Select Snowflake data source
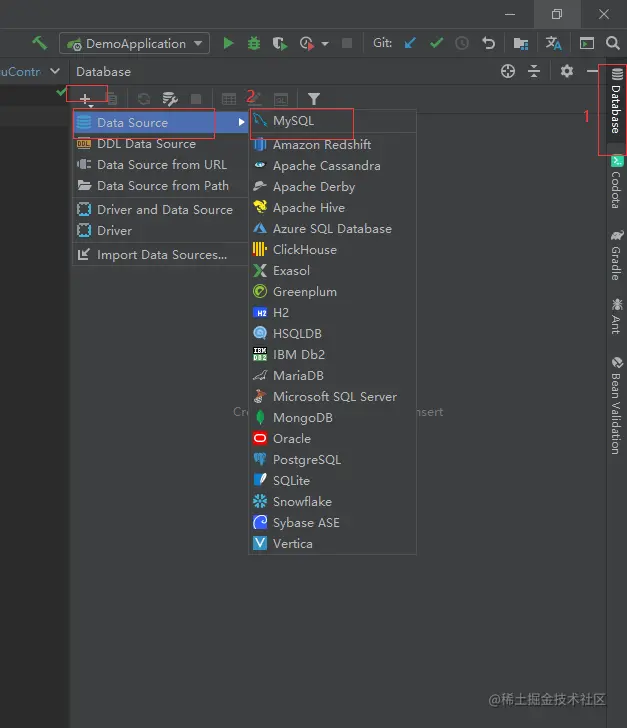The image size is (627, 728). (x=333, y=501)
